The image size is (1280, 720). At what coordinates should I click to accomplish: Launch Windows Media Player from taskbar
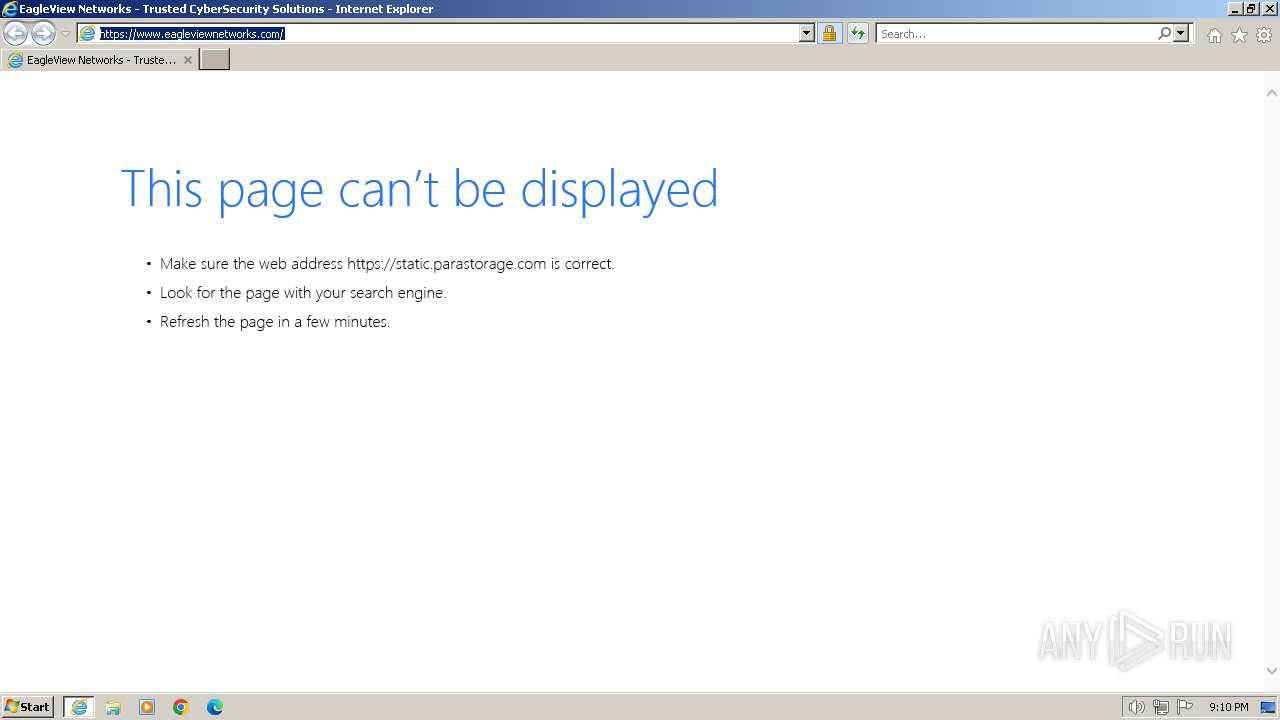(x=147, y=707)
